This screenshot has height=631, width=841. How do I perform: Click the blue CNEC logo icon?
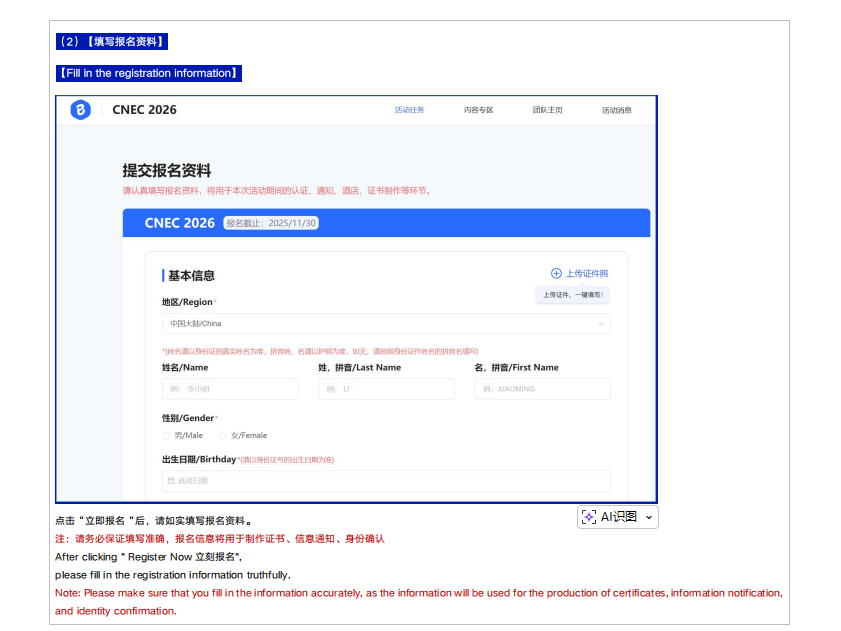[81, 110]
